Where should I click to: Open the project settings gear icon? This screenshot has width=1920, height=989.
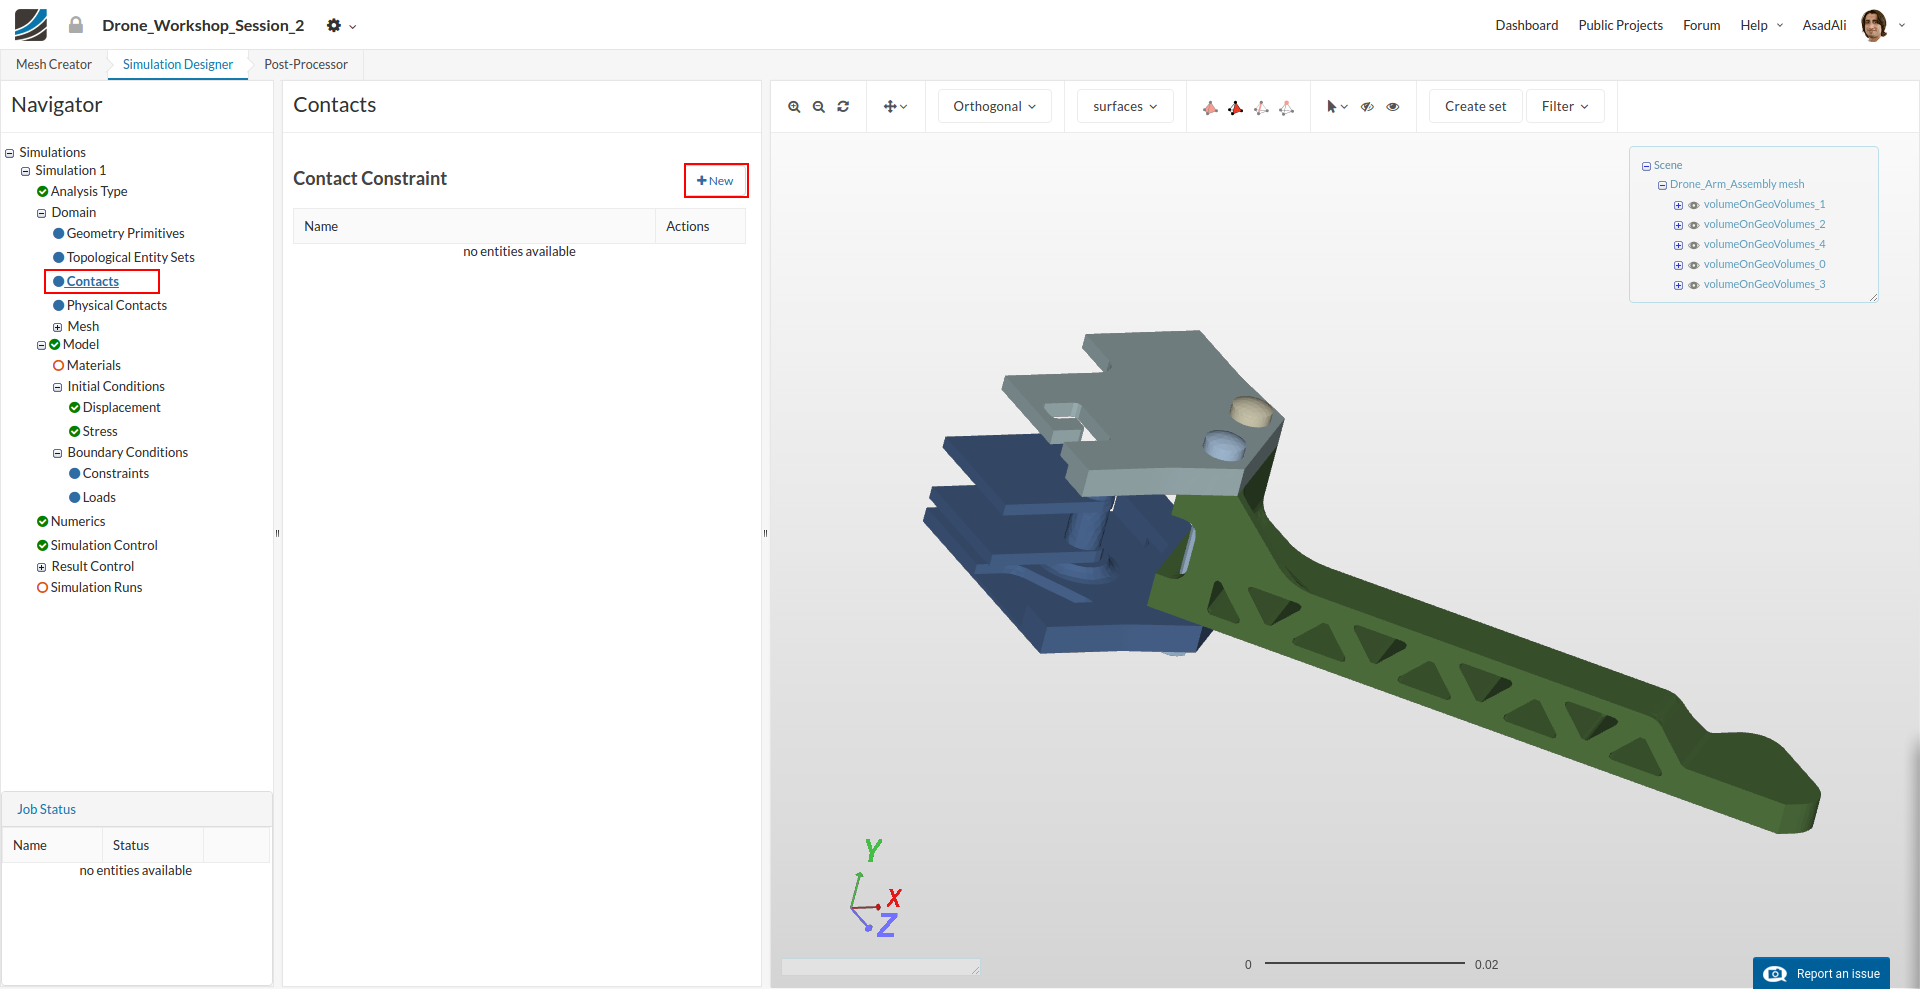tap(334, 26)
